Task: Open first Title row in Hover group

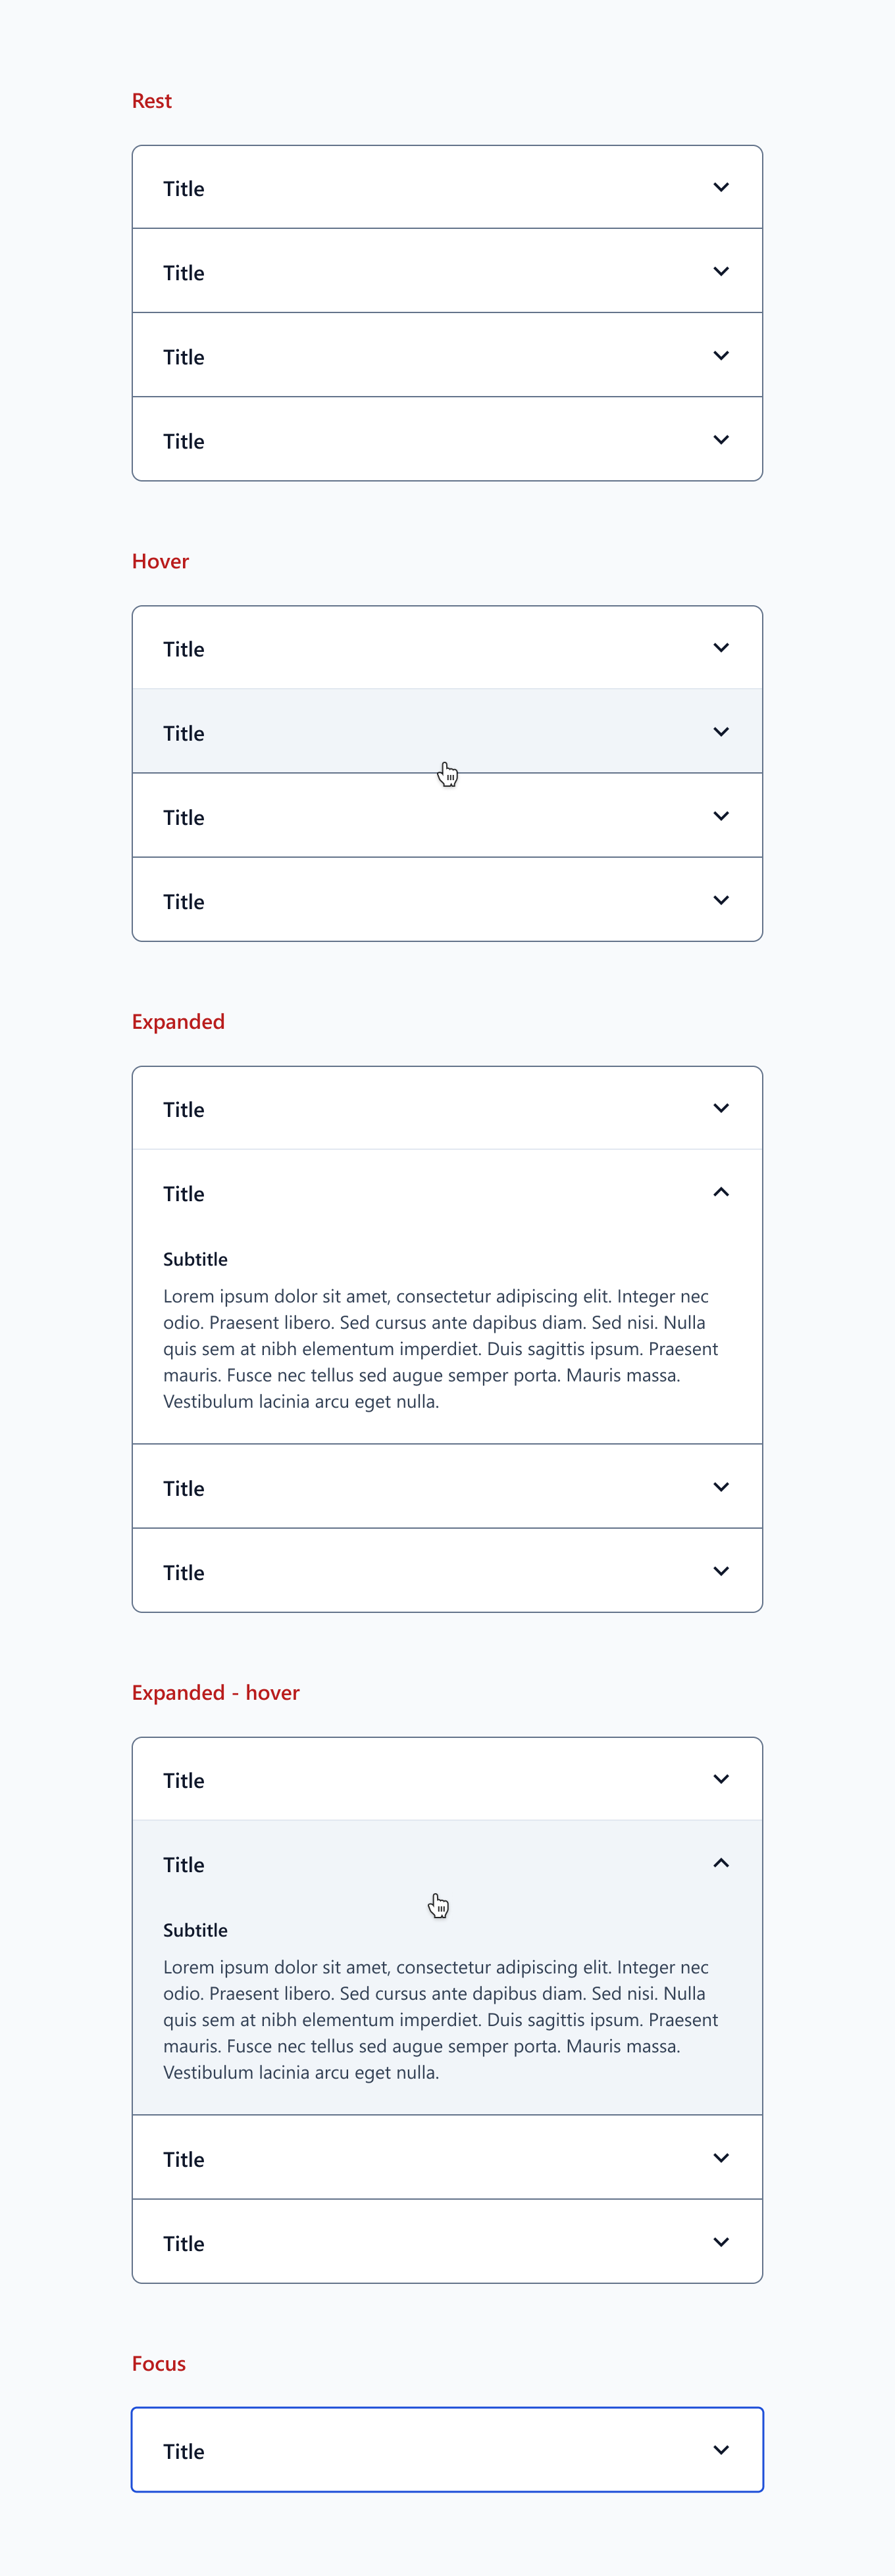Action: coord(447,648)
